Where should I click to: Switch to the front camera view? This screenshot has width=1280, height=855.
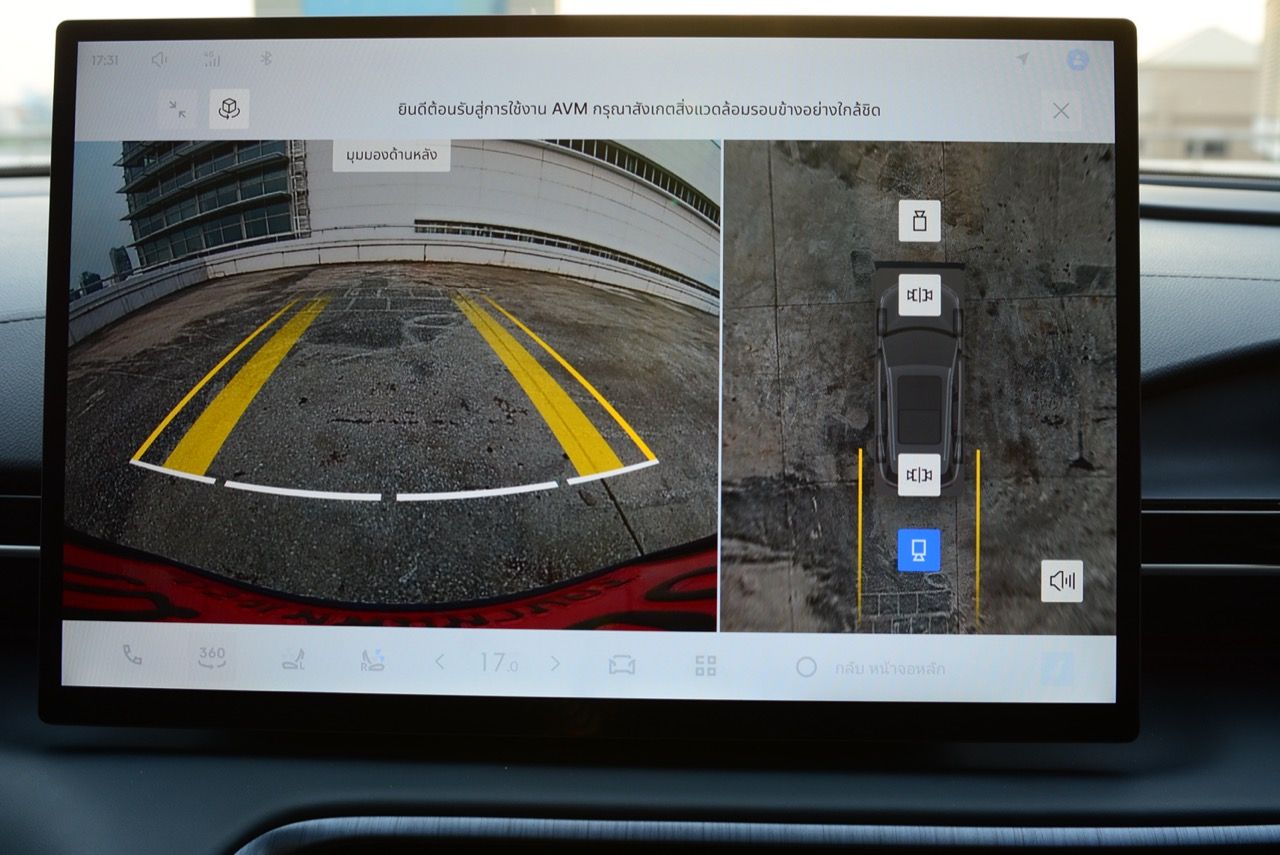[919, 221]
